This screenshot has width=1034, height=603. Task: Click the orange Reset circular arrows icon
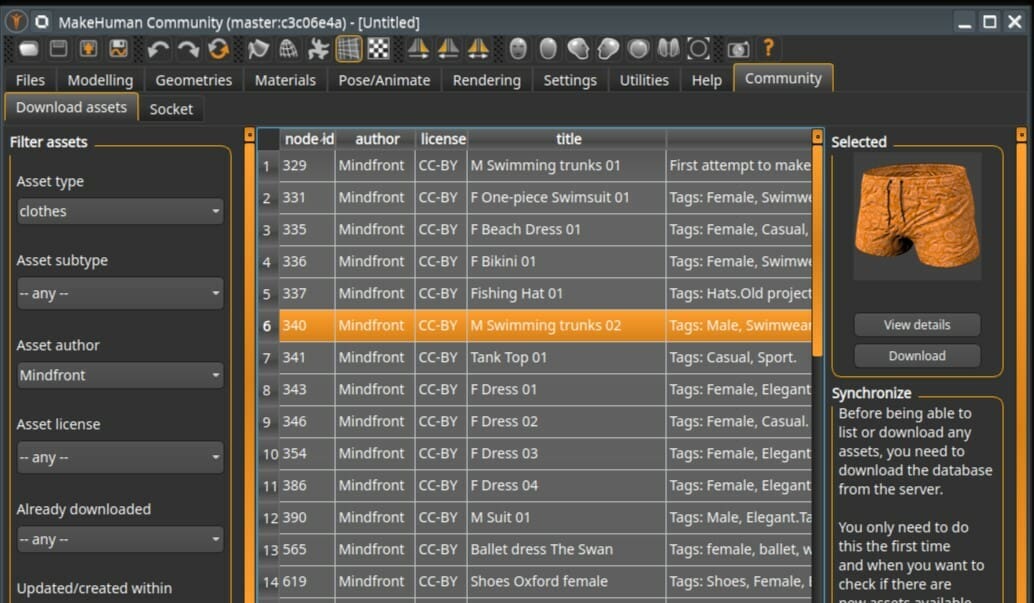(219, 49)
